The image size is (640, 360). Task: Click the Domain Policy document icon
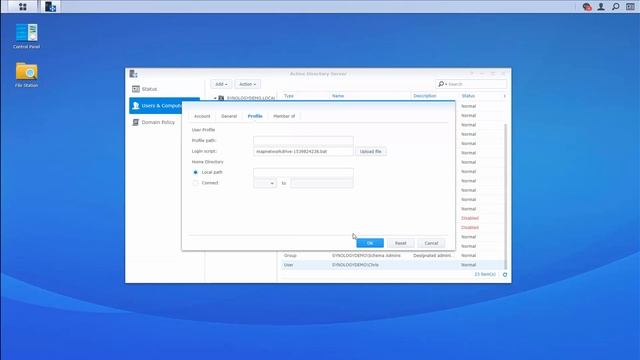136,122
